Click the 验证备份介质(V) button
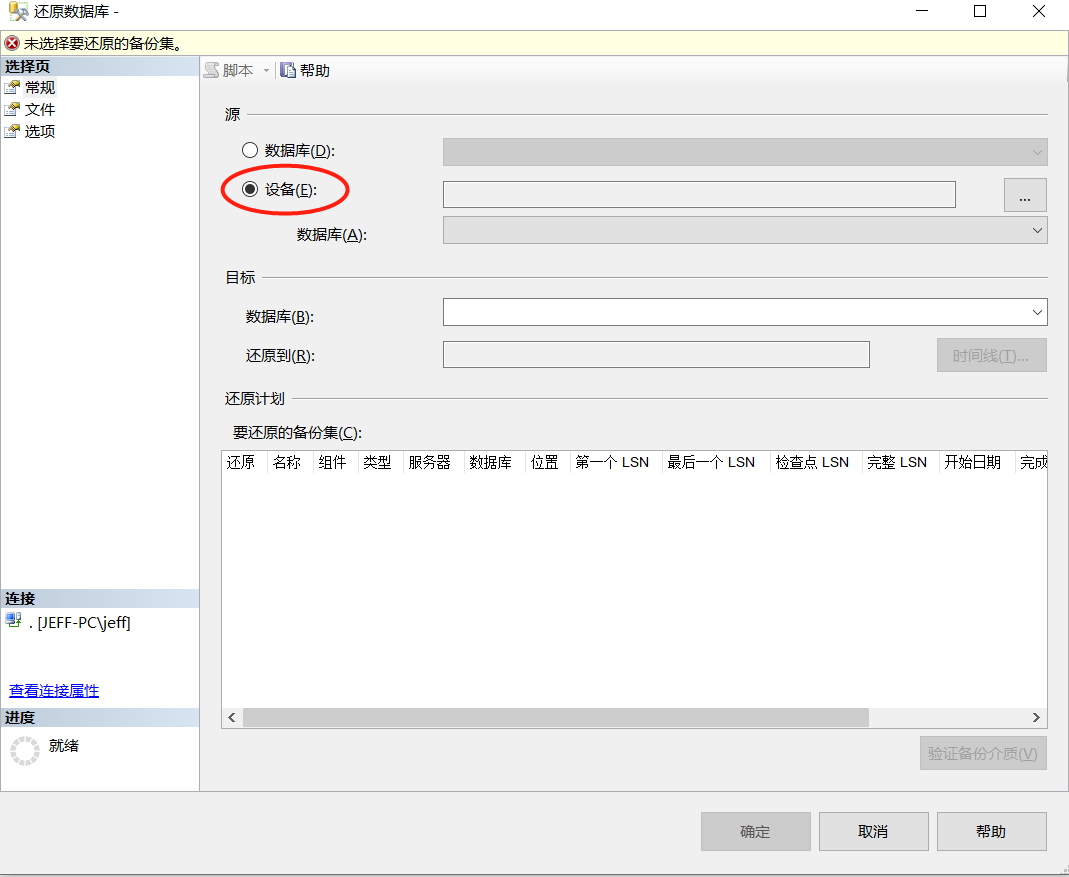The image size is (1069, 877). [x=983, y=753]
